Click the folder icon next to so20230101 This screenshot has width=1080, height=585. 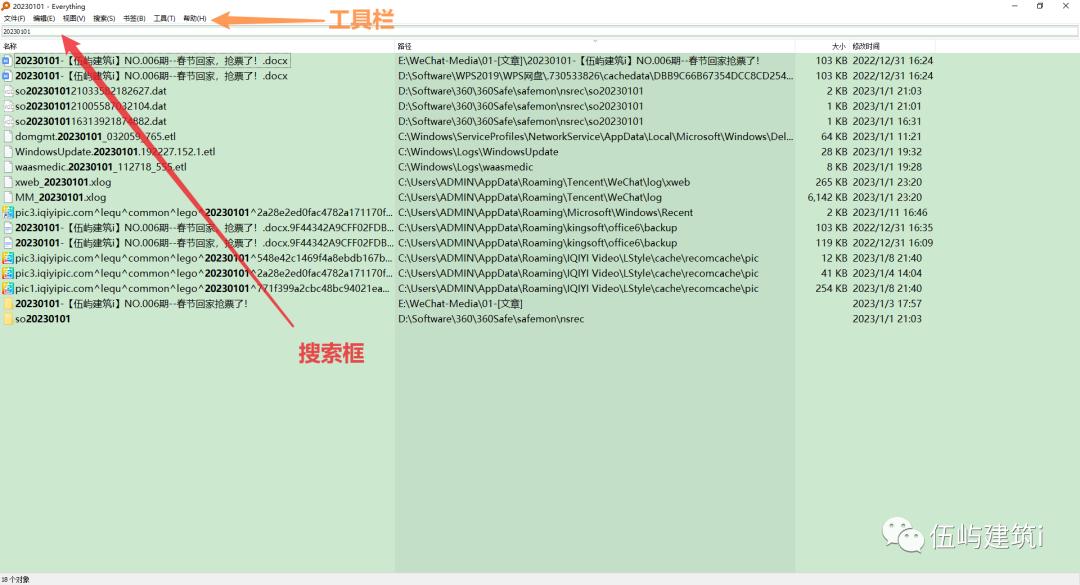pyautogui.click(x=10, y=318)
